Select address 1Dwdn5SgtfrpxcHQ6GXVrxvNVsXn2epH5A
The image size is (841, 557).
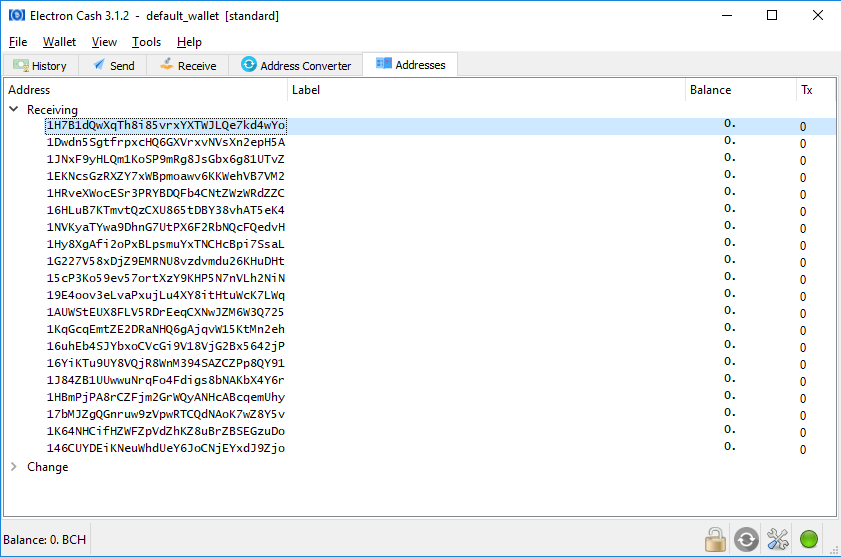(166, 142)
